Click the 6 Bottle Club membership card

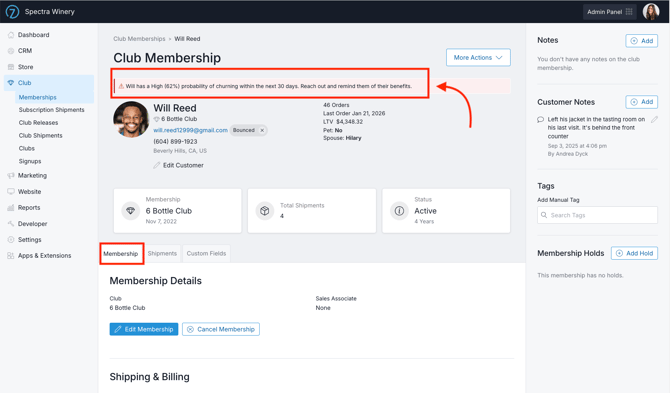[x=177, y=211]
